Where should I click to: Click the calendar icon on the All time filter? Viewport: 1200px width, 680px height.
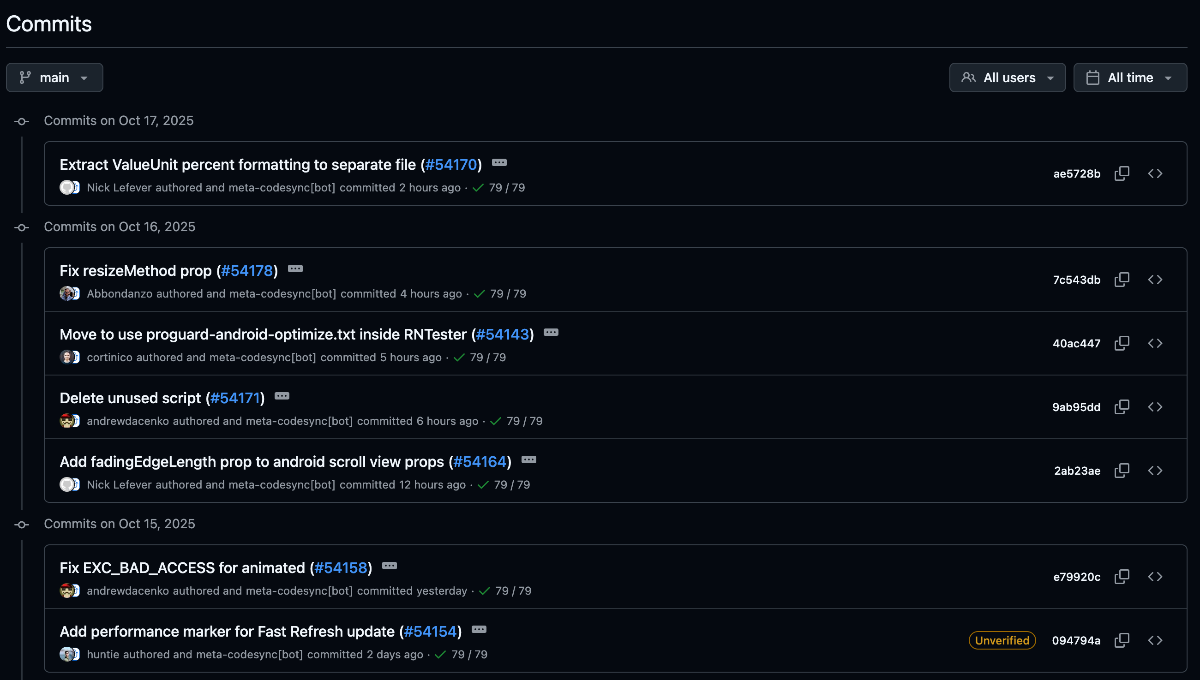coord(1092,77)
